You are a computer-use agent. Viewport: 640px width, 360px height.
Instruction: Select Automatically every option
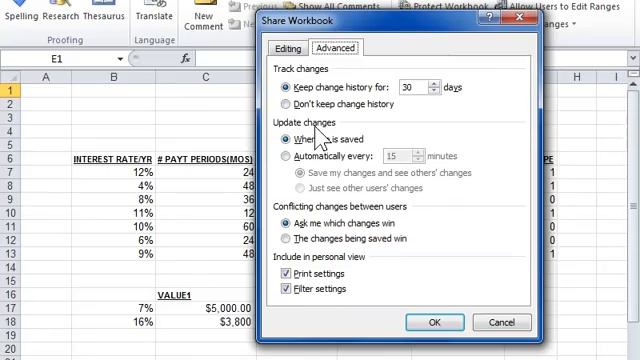(x=327, y=156)
